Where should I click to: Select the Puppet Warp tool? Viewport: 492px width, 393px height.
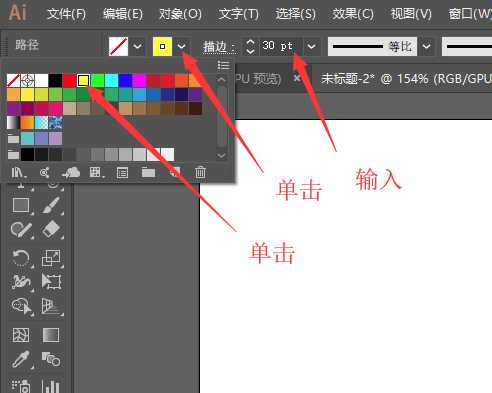(21, 282)
